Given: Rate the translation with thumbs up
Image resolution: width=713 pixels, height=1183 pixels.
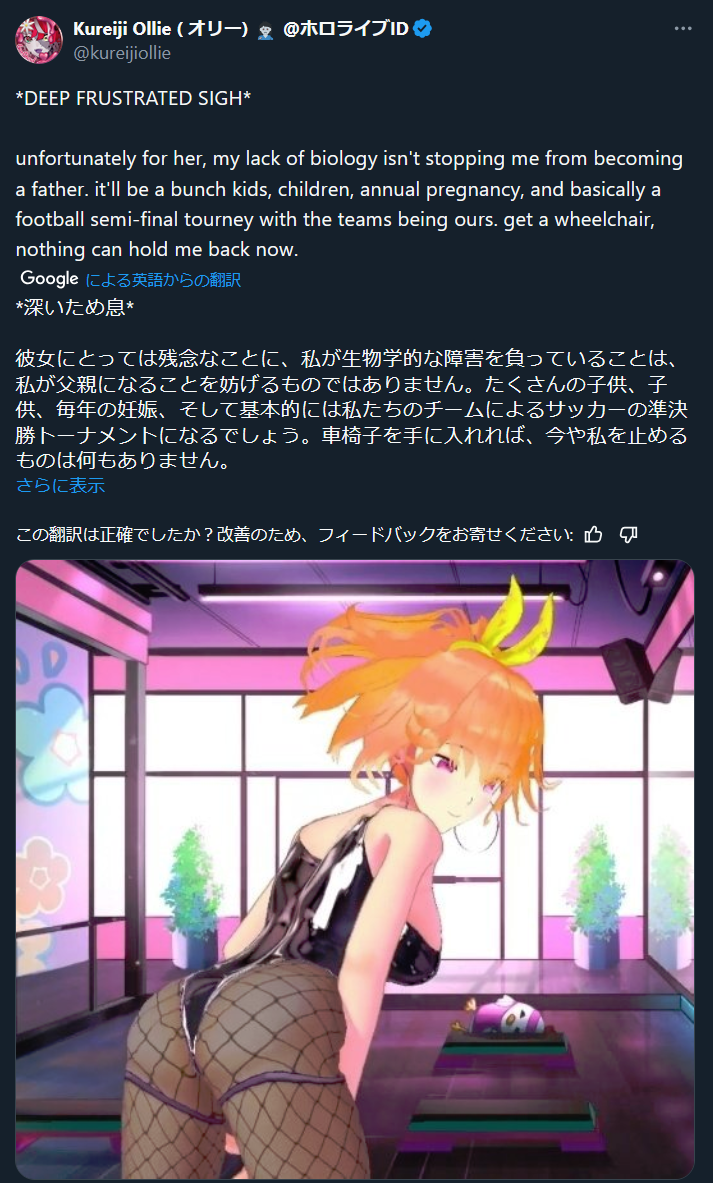Looking at the screenshot, I should coord(593,534).
